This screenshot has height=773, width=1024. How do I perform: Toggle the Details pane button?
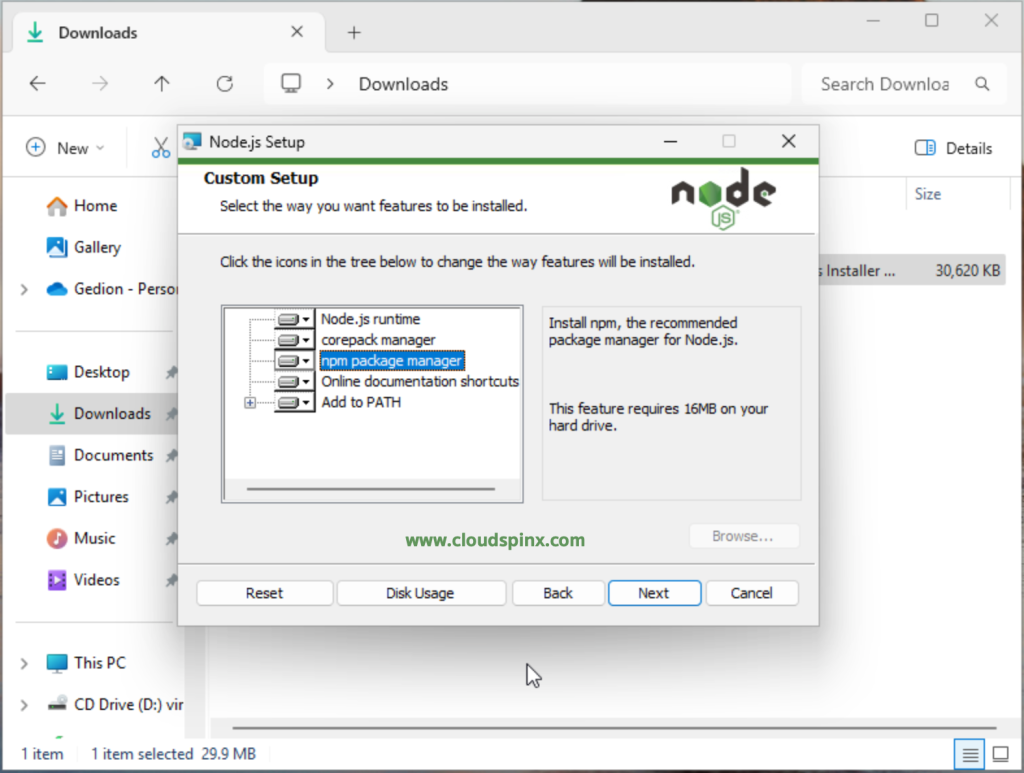(x=953, y=148)
